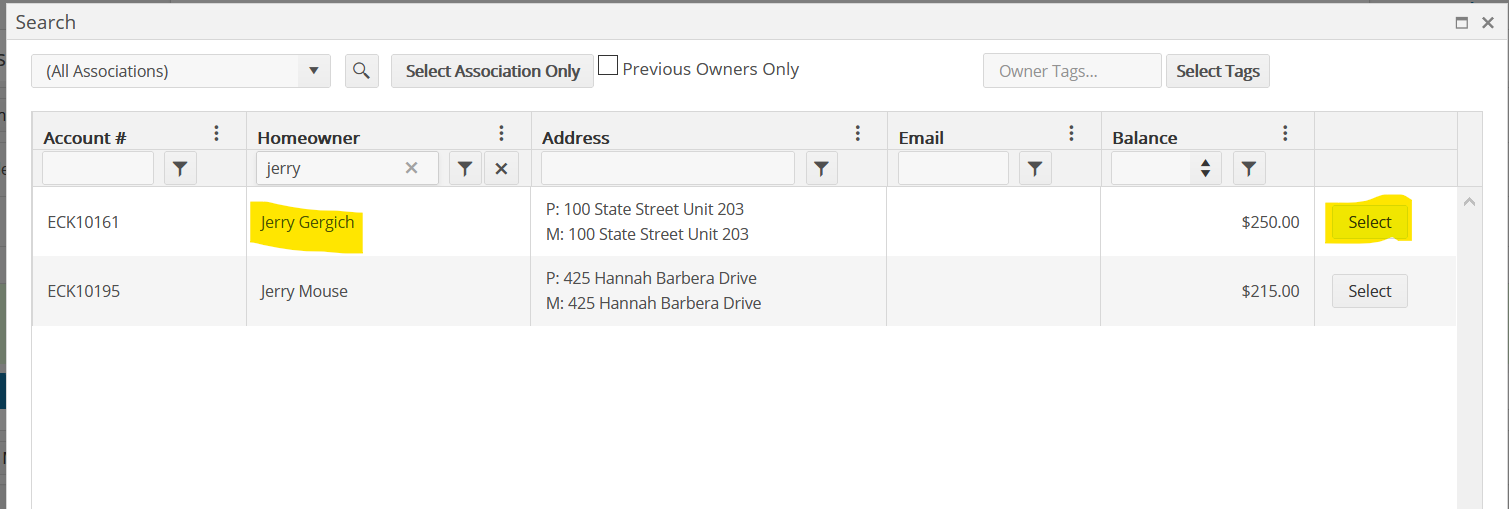Clear the 'jerry' text inside Homeowner field
Screen dimensions: 1509x509
tap(411, 168)
